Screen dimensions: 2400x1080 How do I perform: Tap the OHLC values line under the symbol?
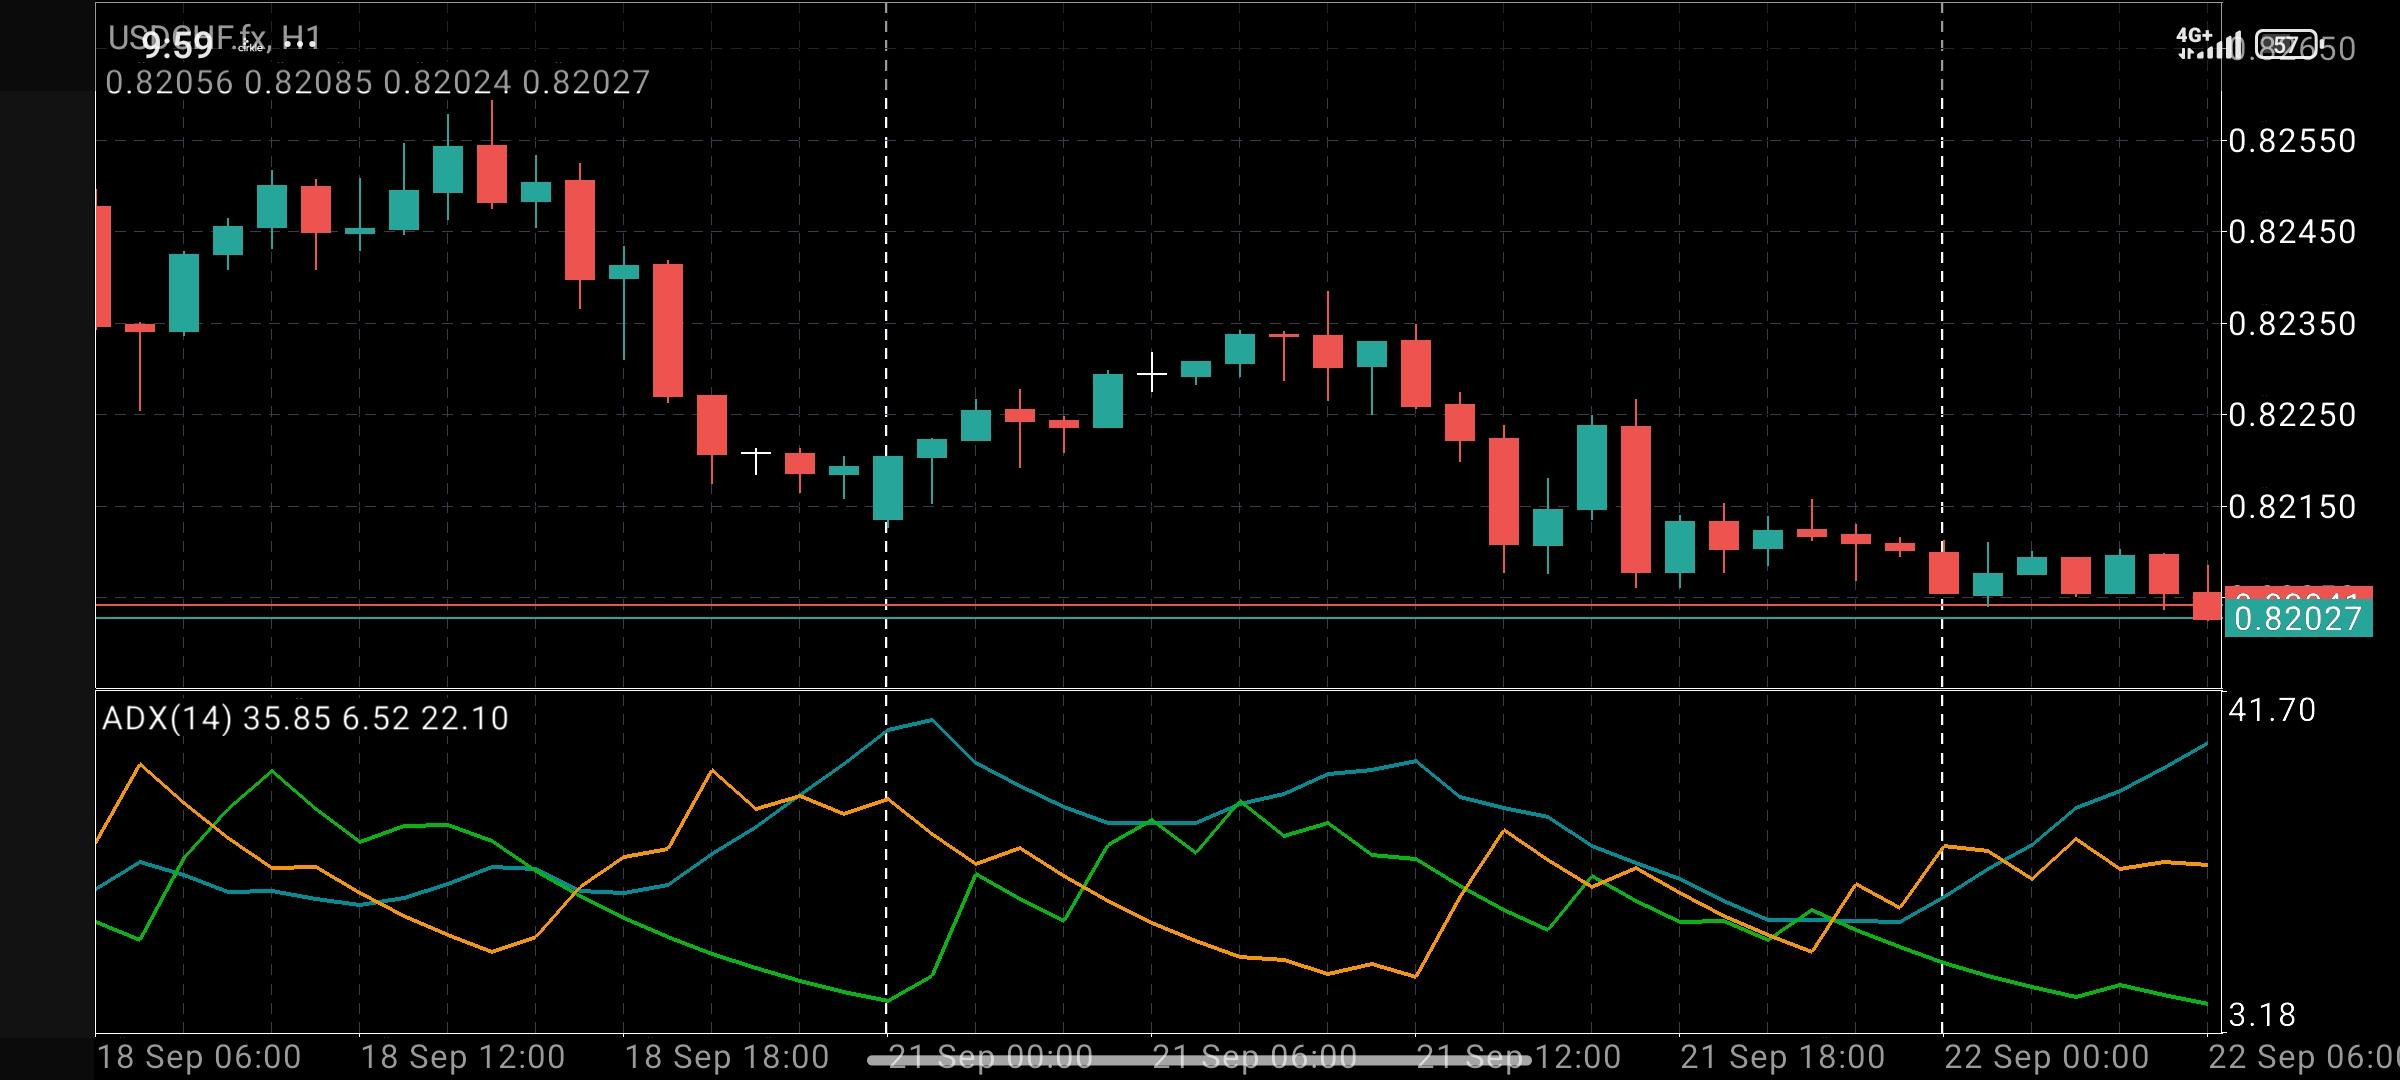[378, 82]
